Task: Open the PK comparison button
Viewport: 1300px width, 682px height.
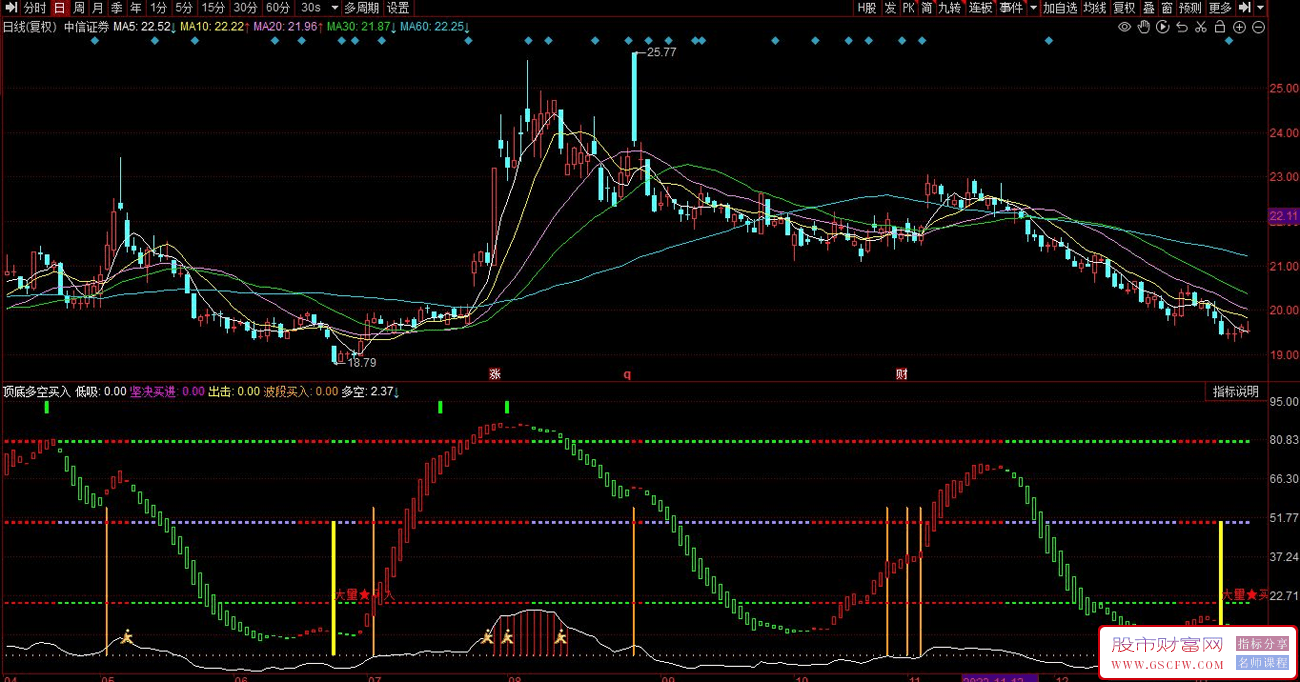Action: tap(908, 8)
